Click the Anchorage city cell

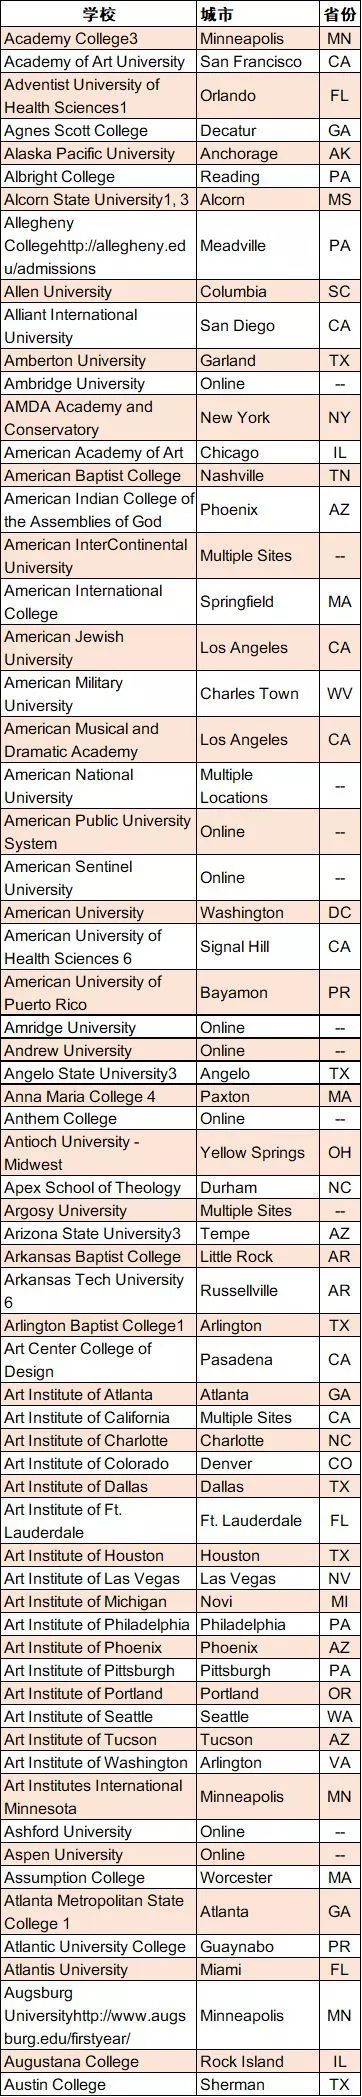(258, 154)
